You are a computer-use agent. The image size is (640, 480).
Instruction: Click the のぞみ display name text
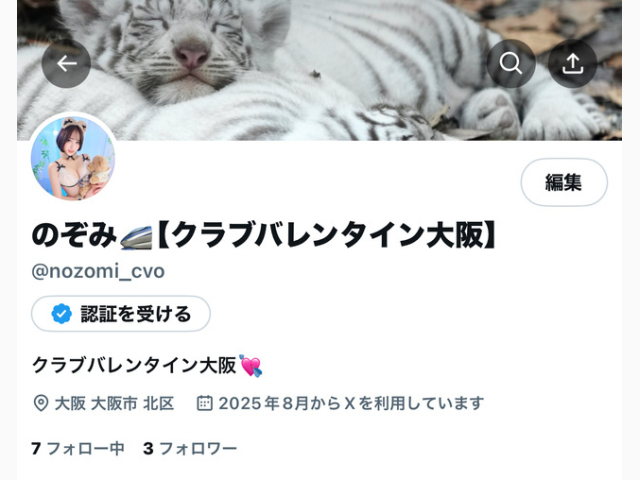click(x=74, y=236)
